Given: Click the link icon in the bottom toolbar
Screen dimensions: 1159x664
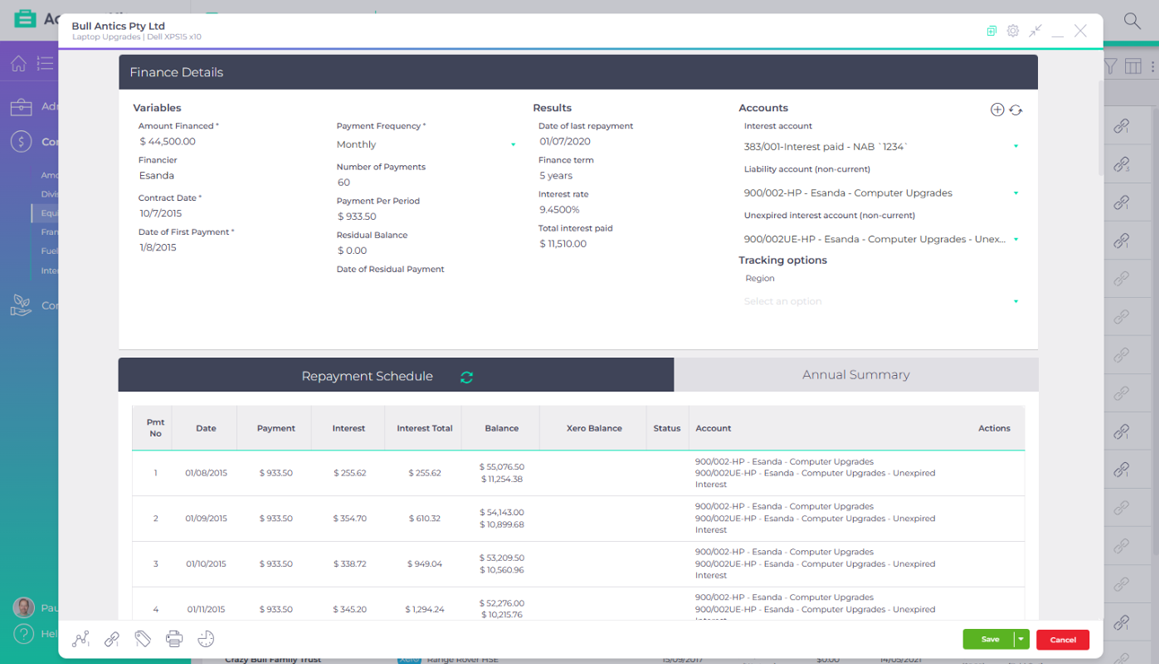Looking at the screenshot, I should click(111, 638).
